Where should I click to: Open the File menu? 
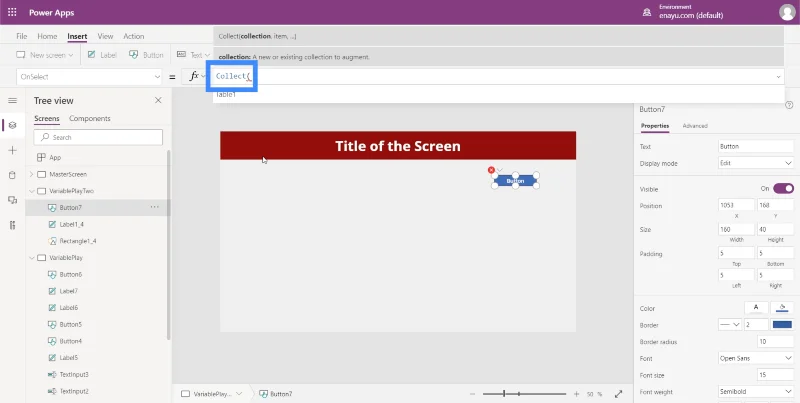point(21,36)
